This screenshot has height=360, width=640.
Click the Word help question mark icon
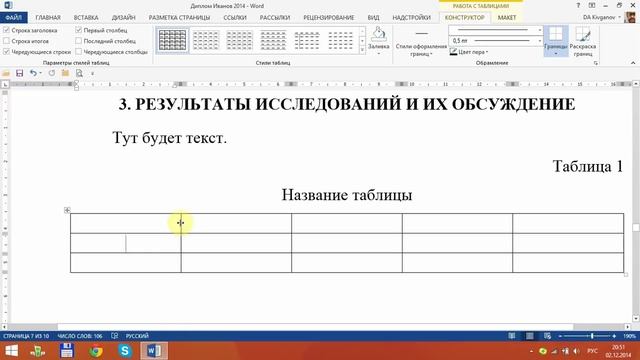point(578,5)
